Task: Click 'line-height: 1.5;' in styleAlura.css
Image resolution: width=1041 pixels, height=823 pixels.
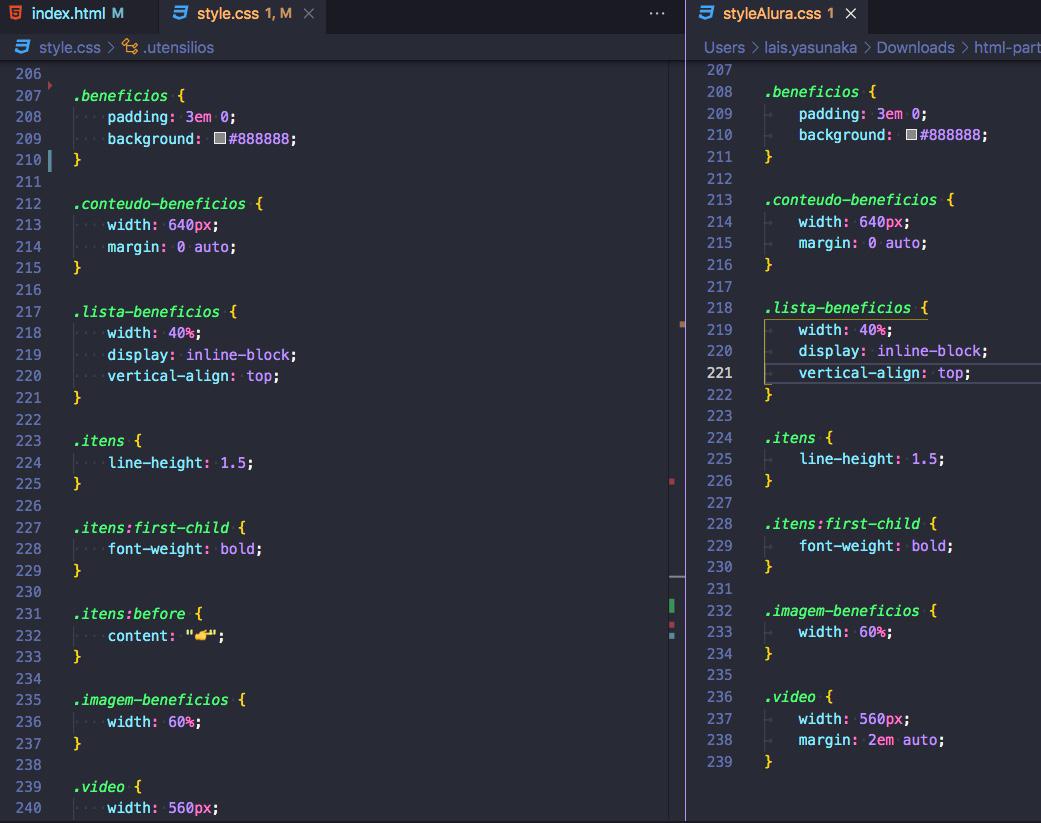Action: (x=871, y=459)
